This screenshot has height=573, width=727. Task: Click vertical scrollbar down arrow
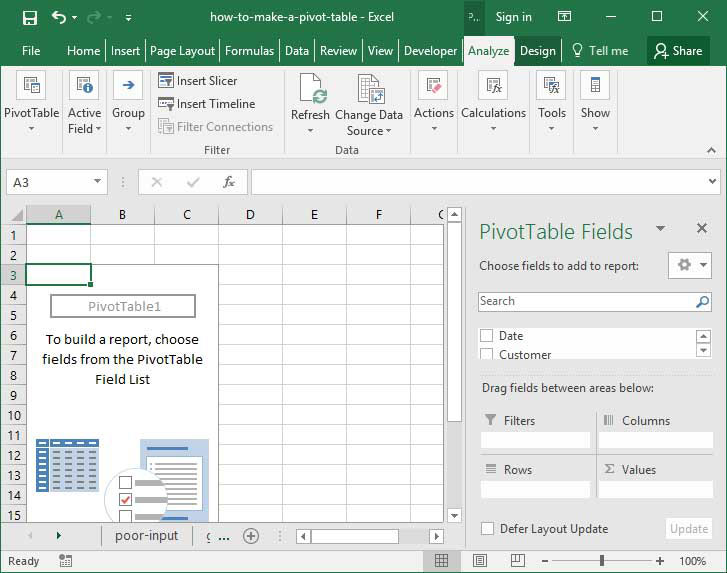coord(454,515)
